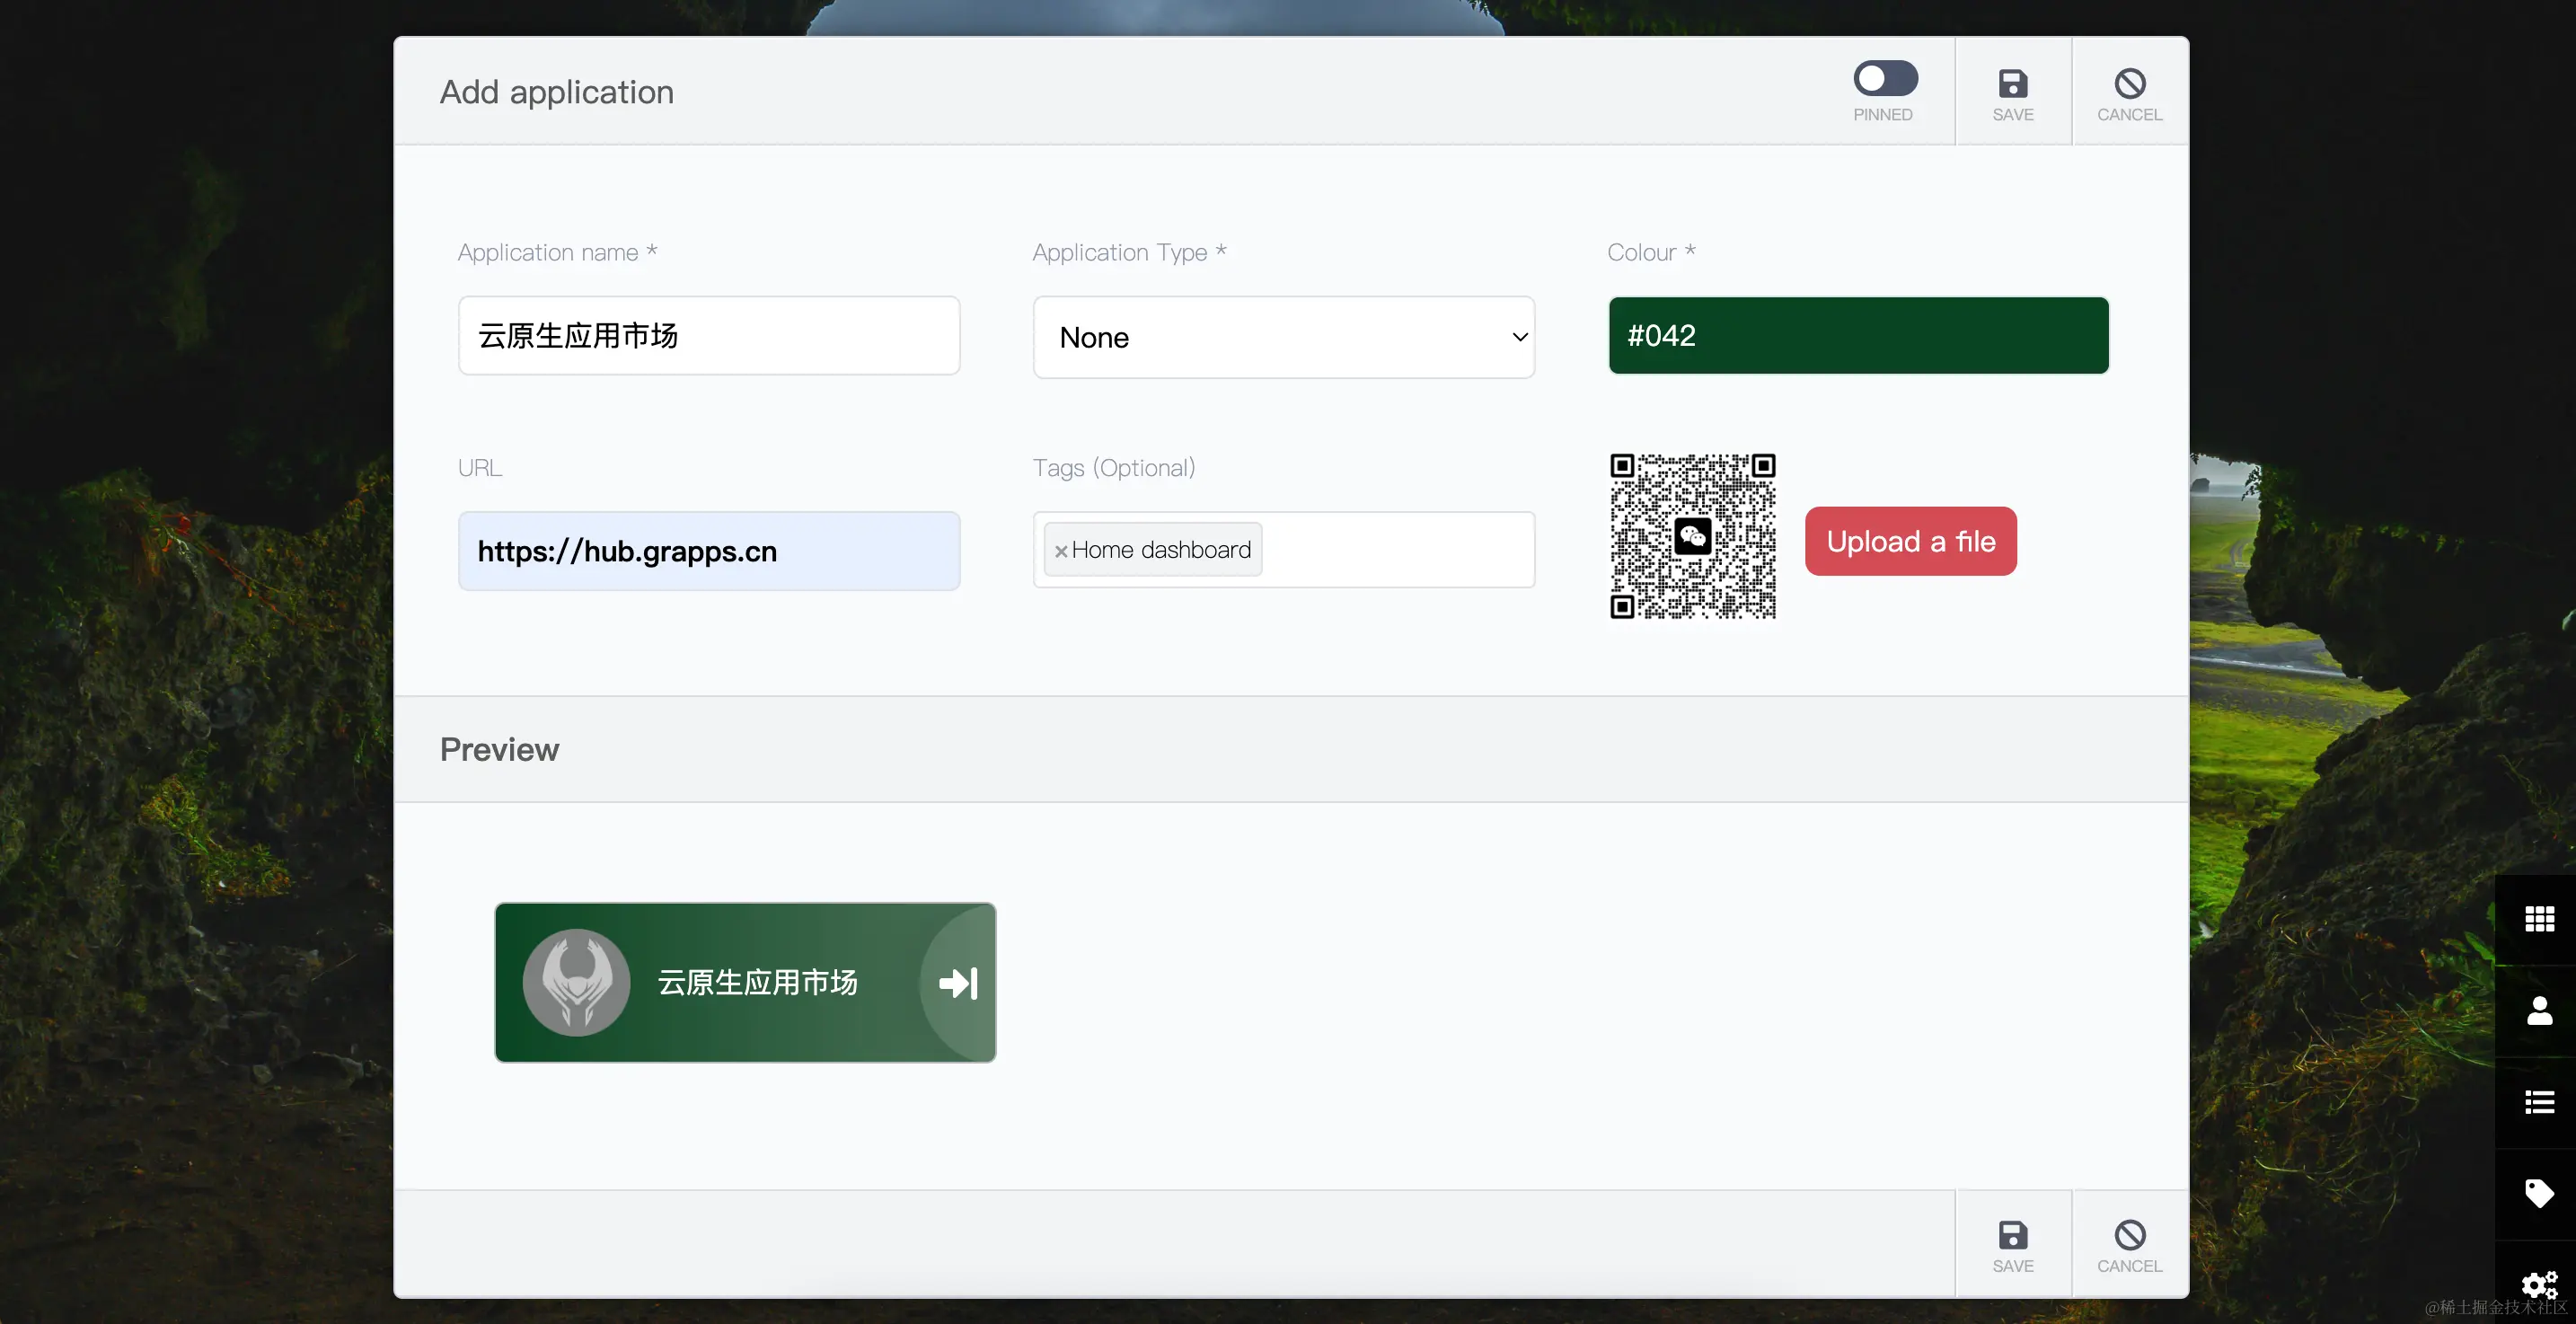Open the Colour picker field #042
The height and width of the screenshot is (1324, 2576).
(1858, 335)
